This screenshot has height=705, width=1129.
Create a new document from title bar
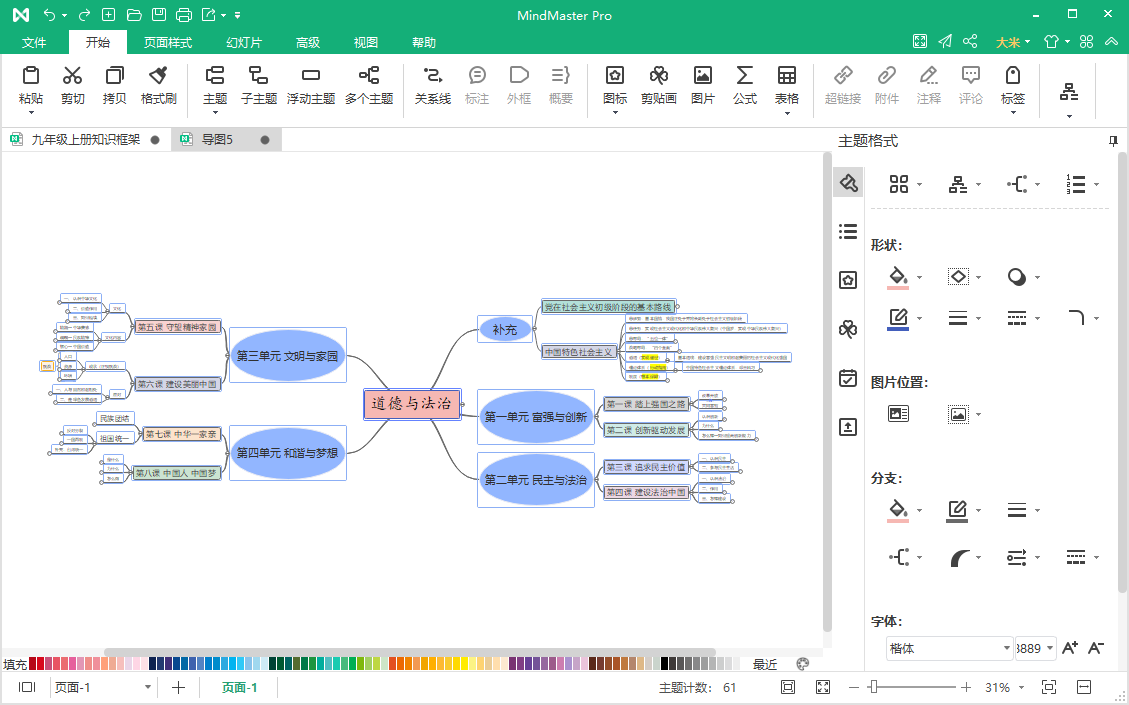(108, 14)
